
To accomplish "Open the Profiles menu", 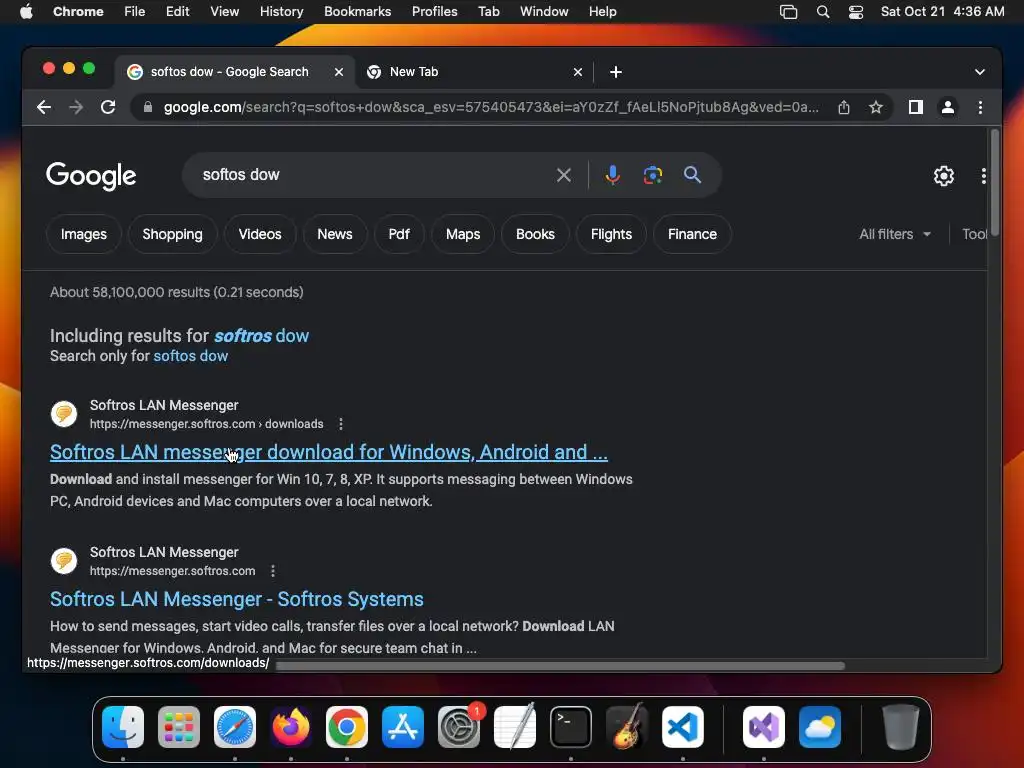I will (x=434, y=12).
